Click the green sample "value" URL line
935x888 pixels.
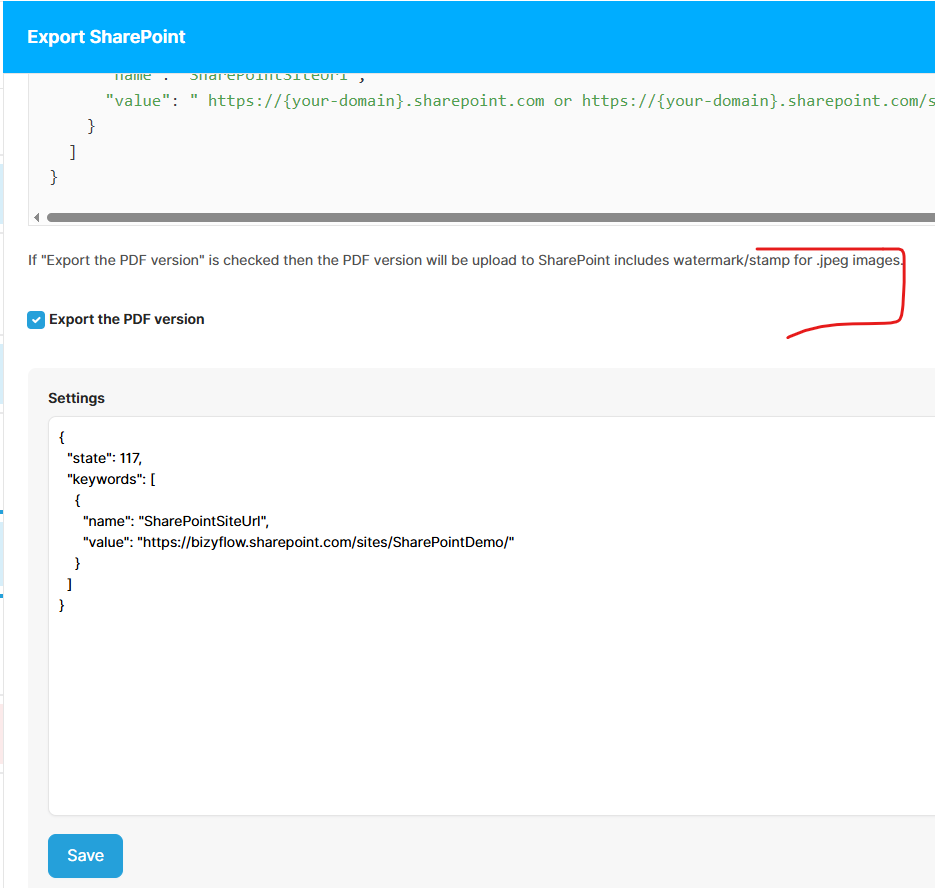(520, 101)
